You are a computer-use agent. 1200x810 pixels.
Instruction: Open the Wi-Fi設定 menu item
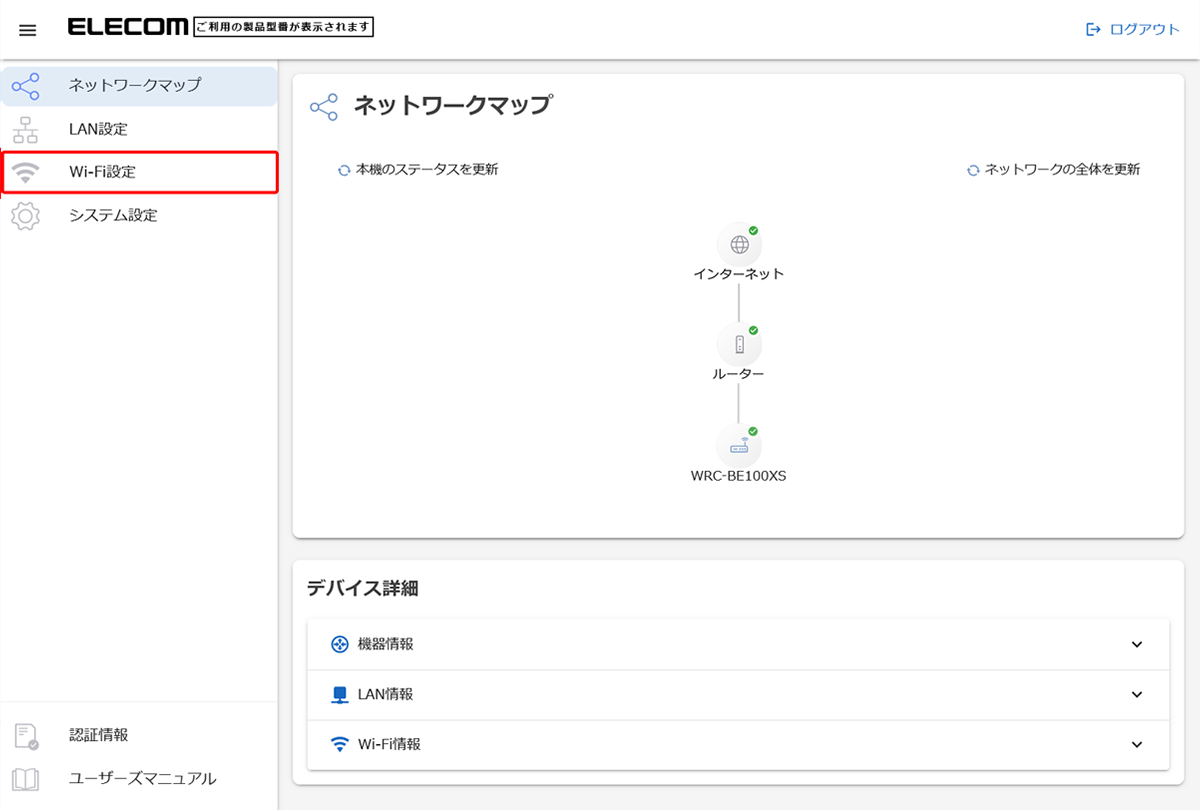click(103, 172)
